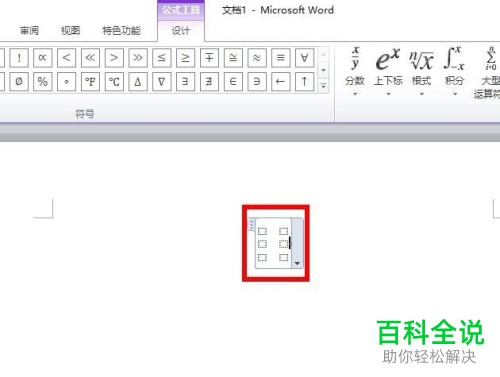Viewport: 500px width, 377px height.
Task: Insert the nabla (∇) symbol
Action: point(162,82)
